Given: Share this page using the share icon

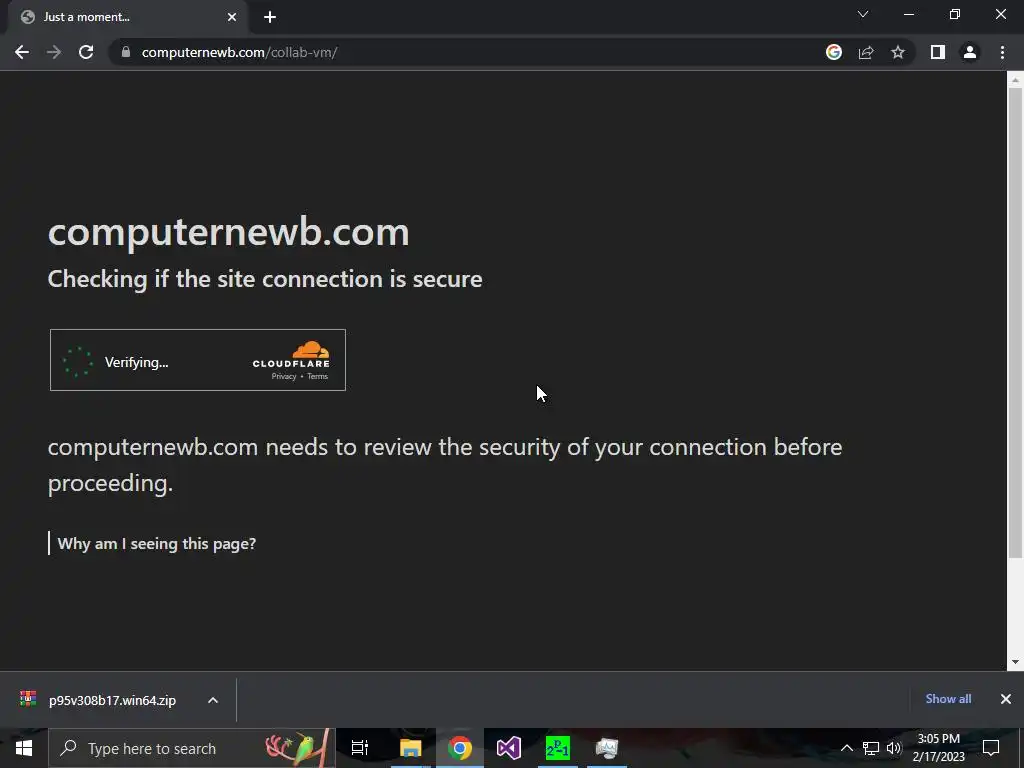Looking at the screenshot, I should pos(866,52).
